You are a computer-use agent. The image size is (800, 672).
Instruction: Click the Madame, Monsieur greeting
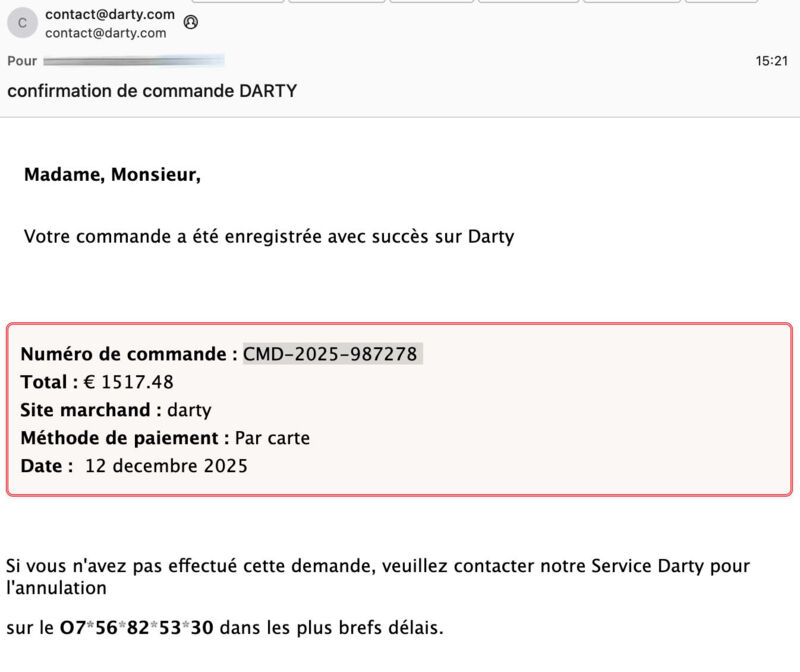click(112, 175)
